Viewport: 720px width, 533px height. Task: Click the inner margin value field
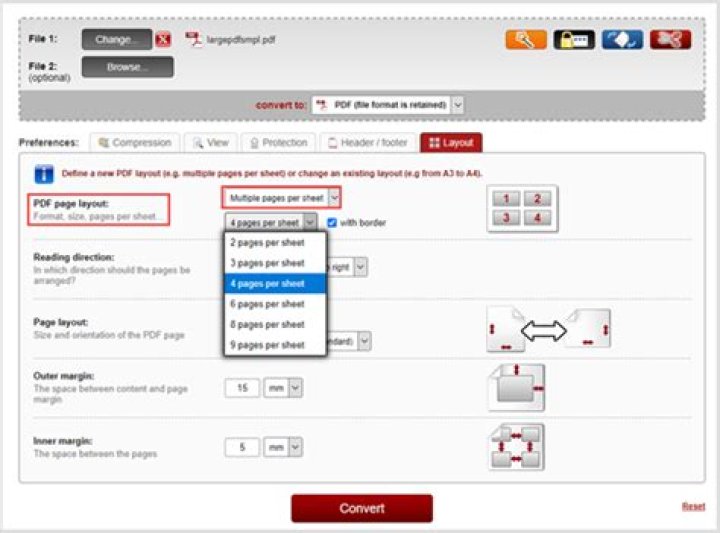[x=242, y=447]
